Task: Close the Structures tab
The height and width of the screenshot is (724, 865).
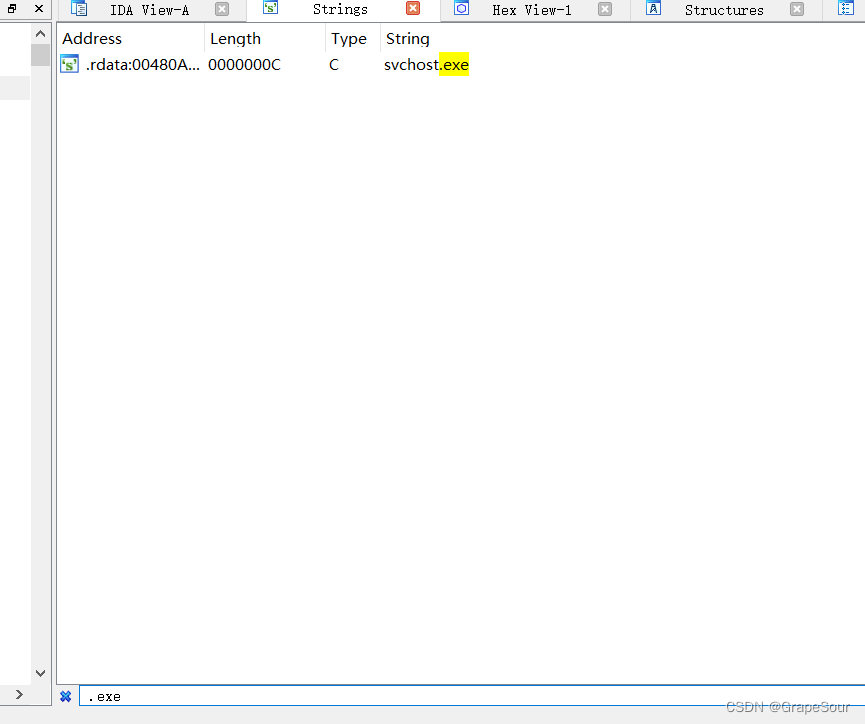Action: pos(797,9)
